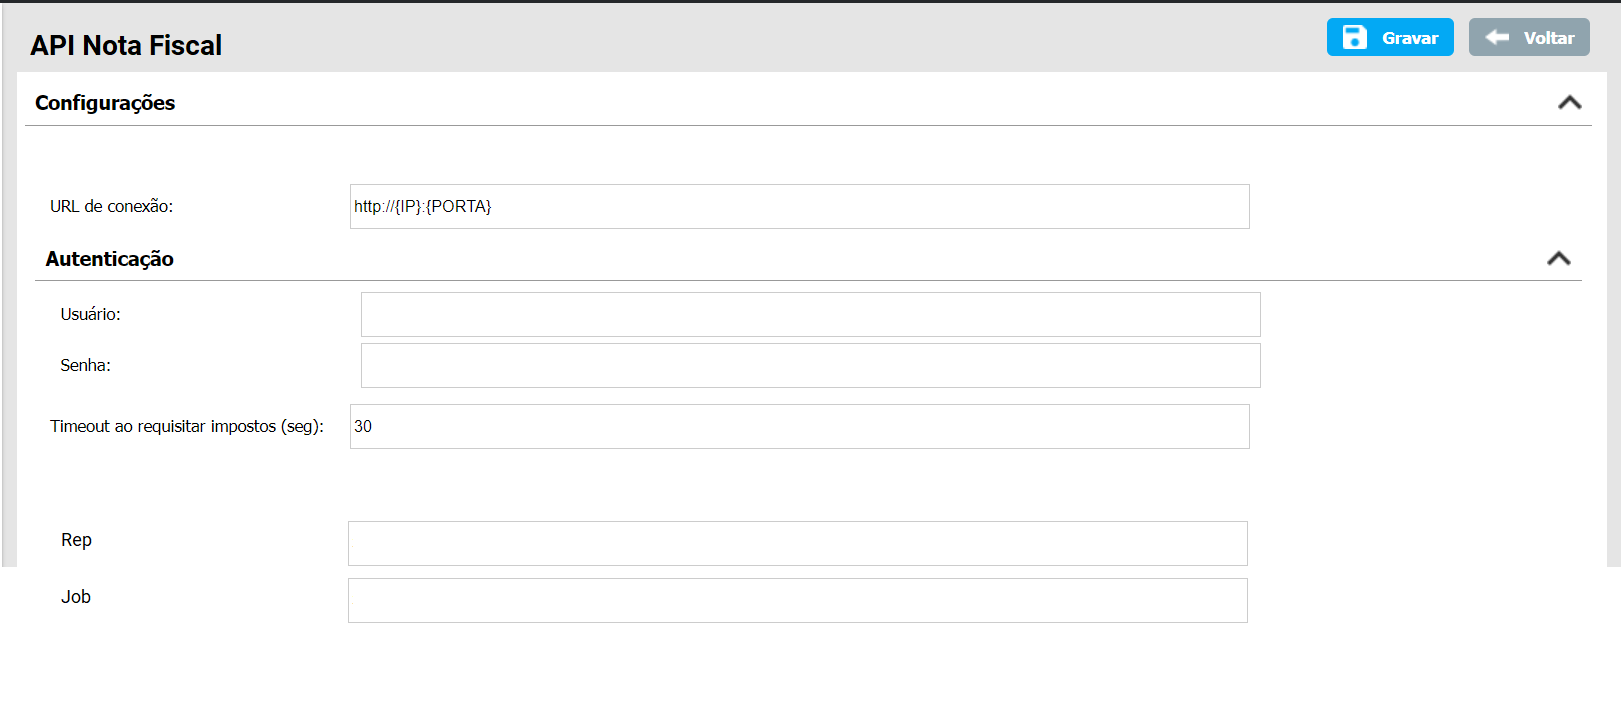Click the left arrow back icon
Screen dimensions: 1622x720
click(1497, 38)
